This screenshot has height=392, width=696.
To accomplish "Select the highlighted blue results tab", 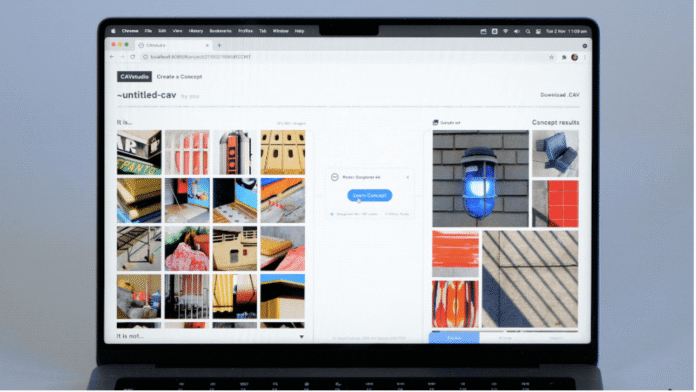I will pos(454,338).
